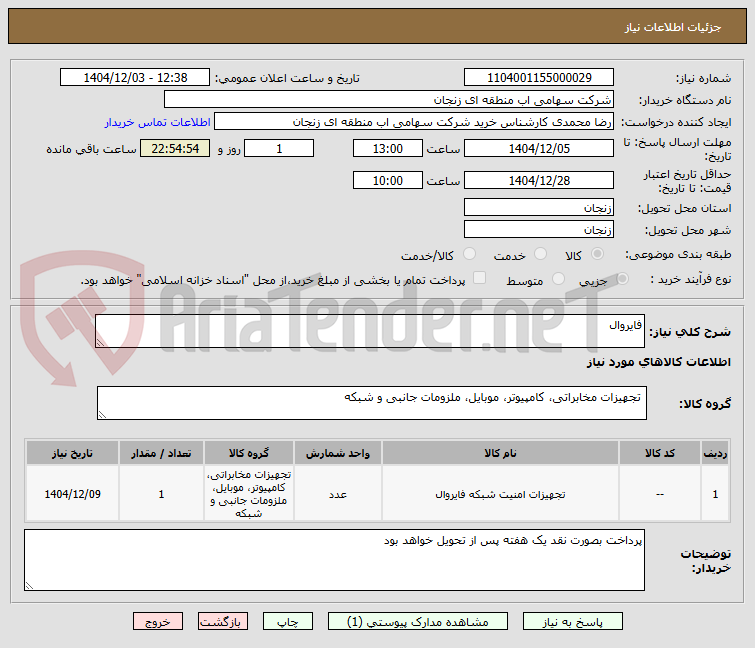Click the unit cell عدد

(x=338, y=494)
